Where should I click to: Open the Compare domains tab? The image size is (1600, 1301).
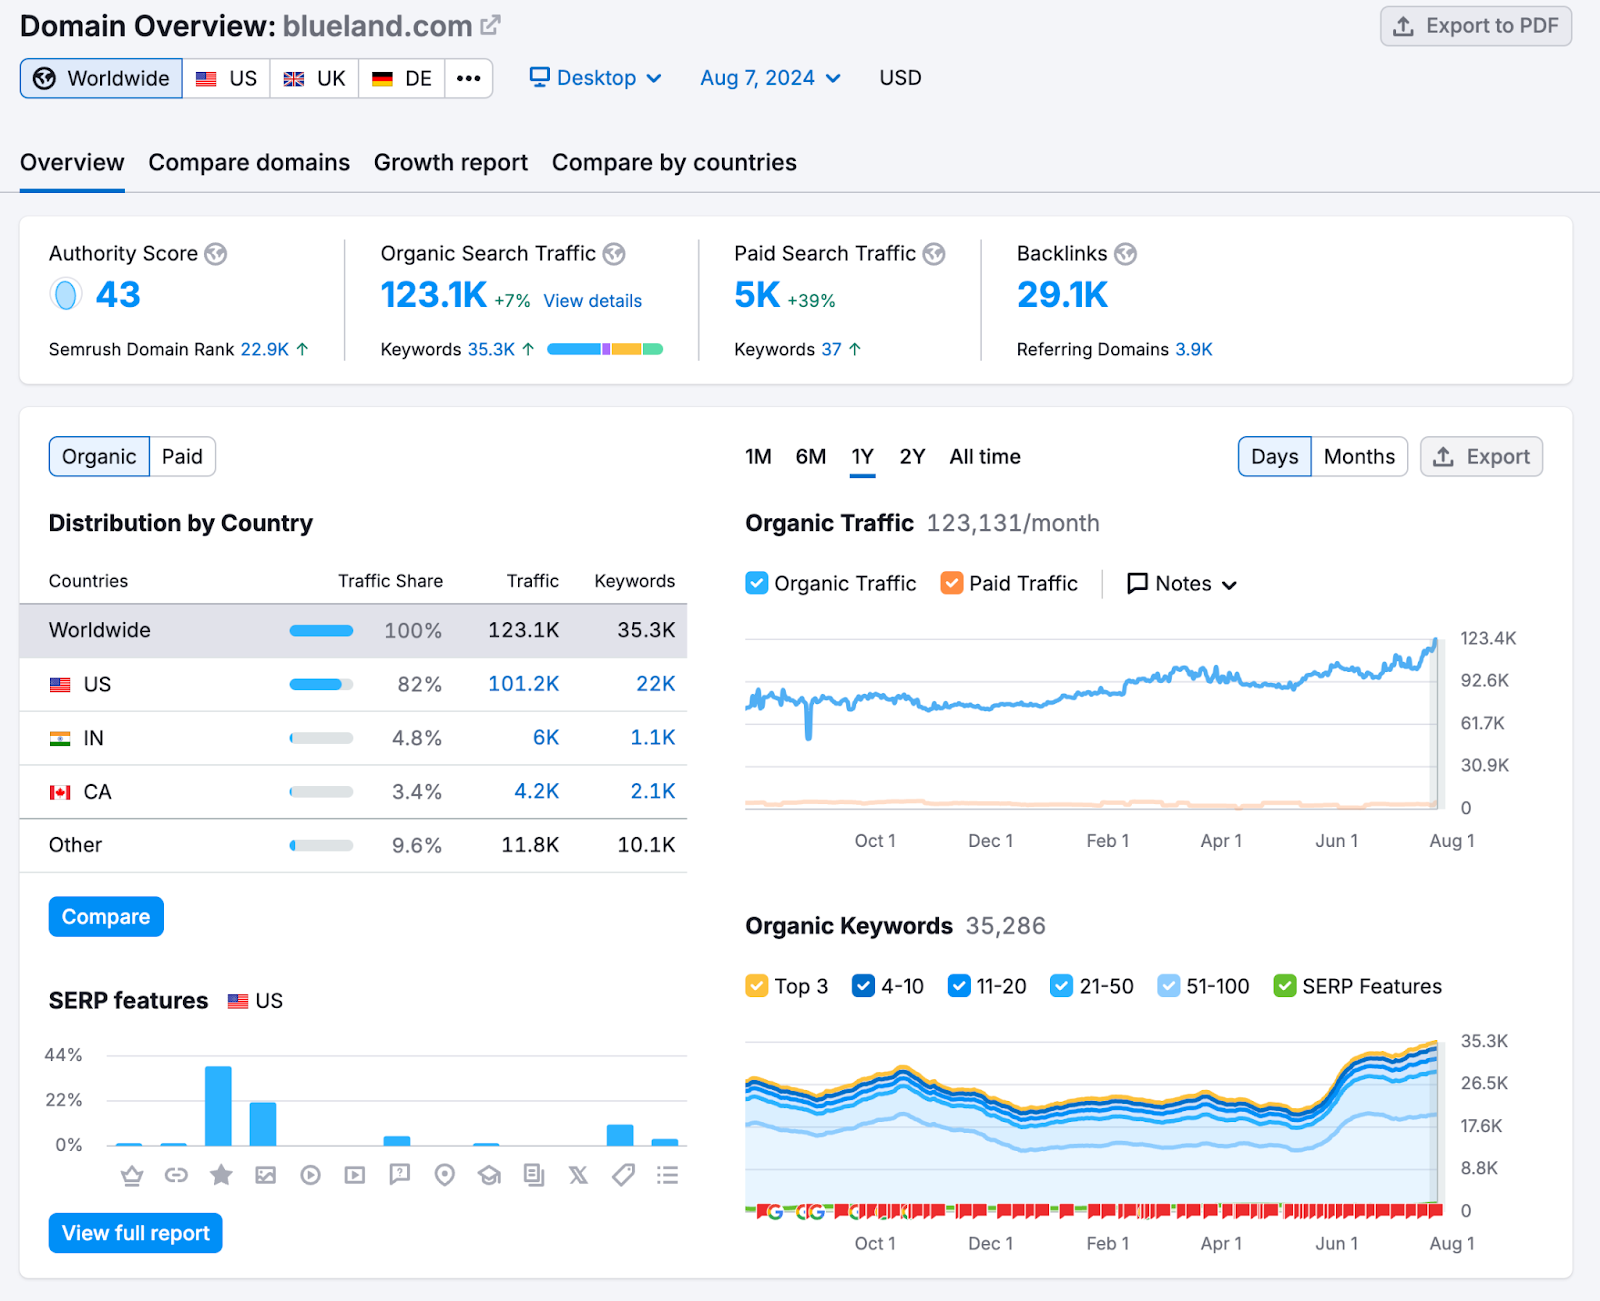pyautogui.click(x=248, y=162)
